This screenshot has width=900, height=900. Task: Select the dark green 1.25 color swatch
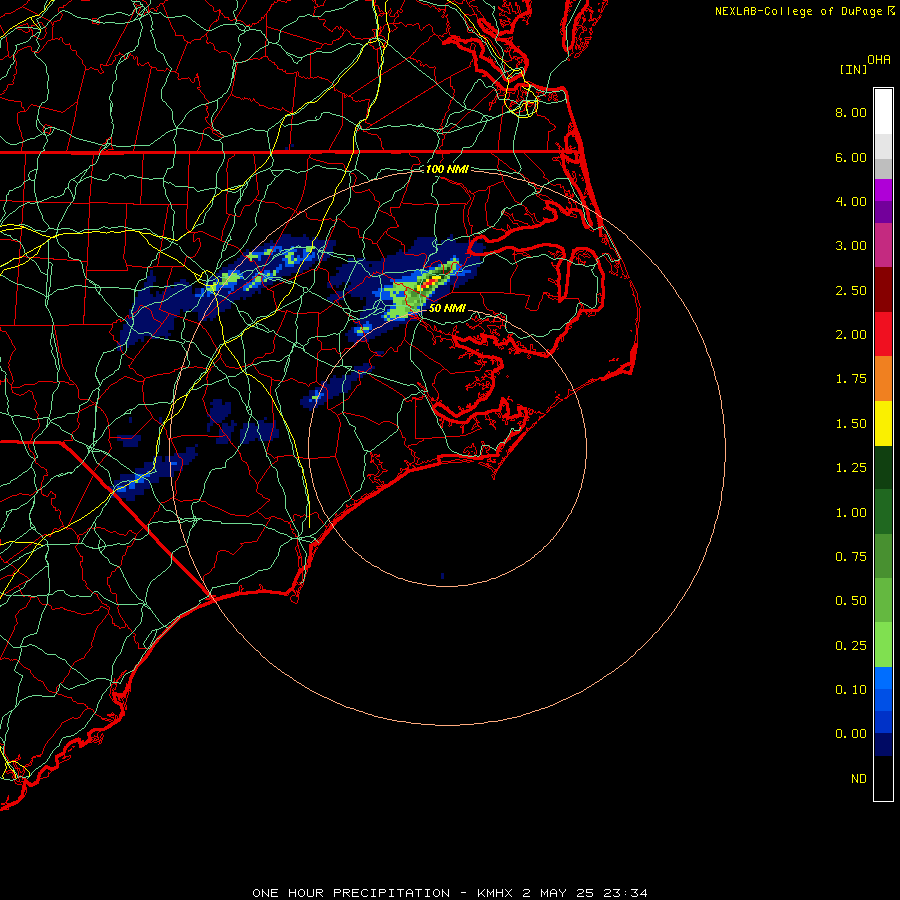click(883, 467)
